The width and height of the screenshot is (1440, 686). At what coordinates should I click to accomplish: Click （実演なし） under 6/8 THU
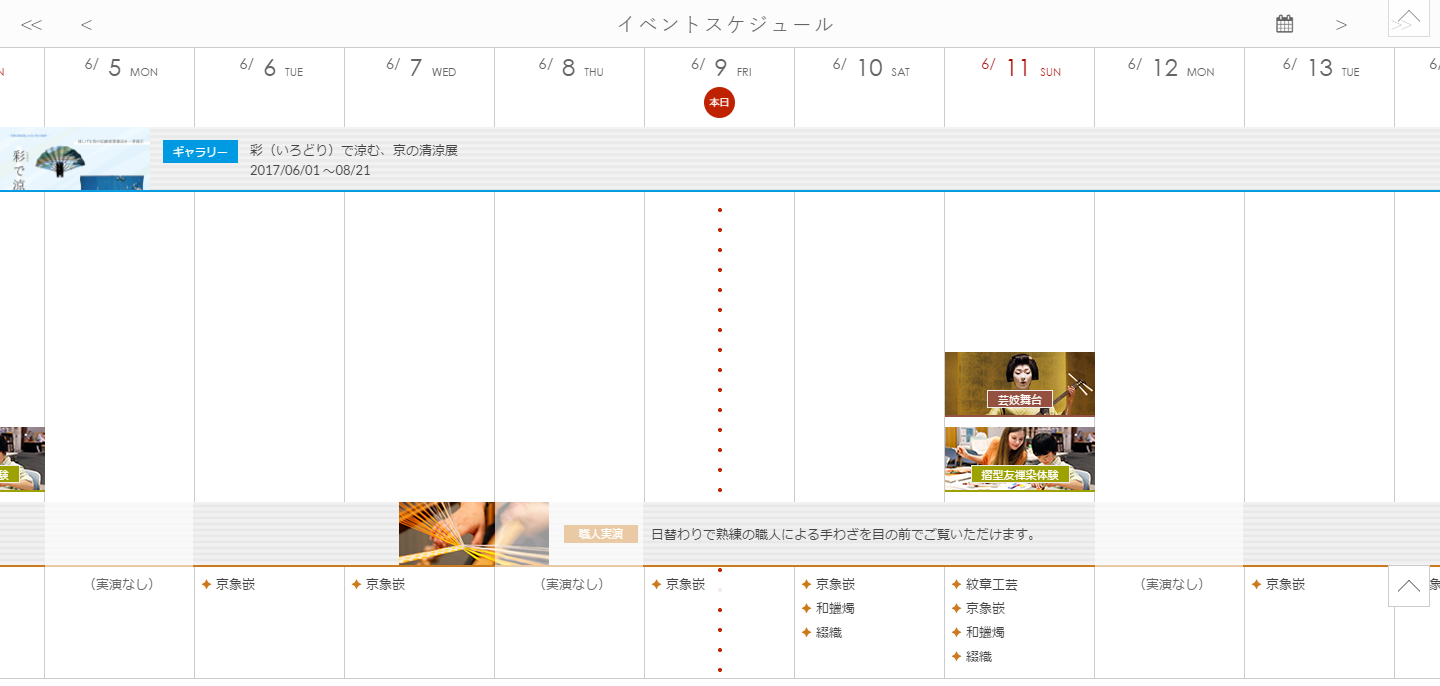point(571,584)
